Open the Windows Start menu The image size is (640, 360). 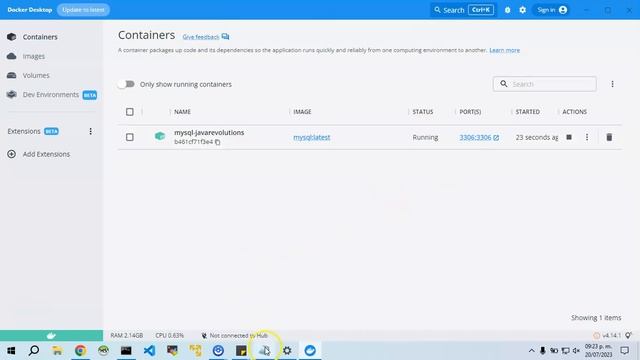[11, 351]
